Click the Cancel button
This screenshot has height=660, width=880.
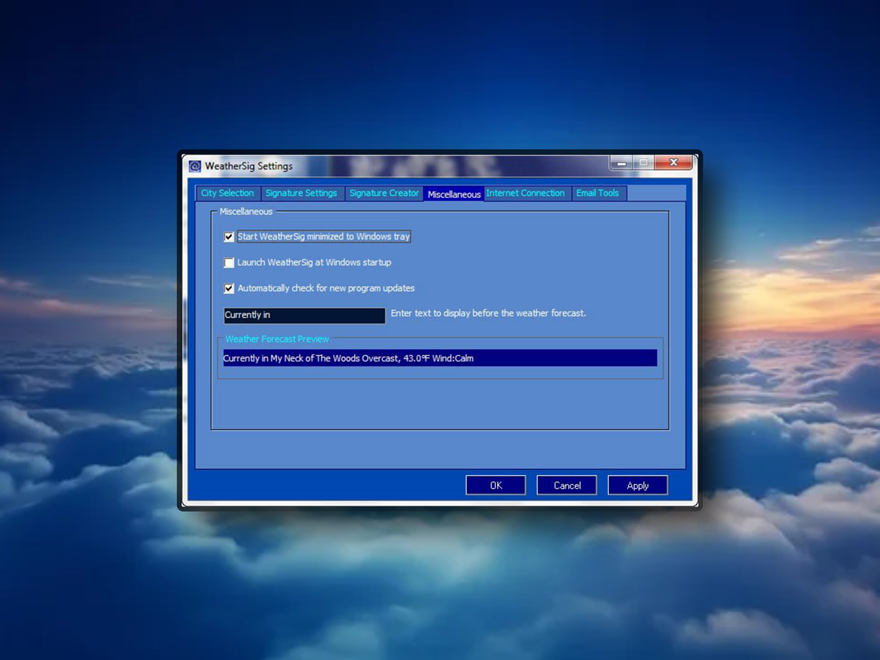click(567, 485)
